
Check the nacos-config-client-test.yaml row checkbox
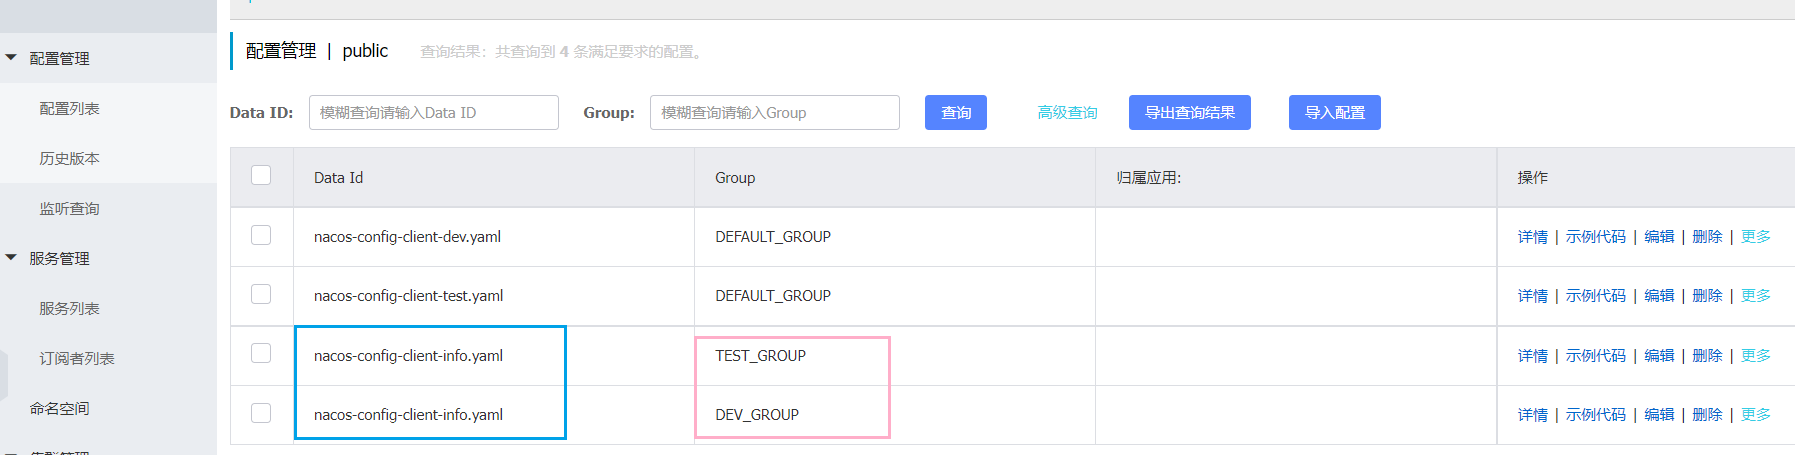point(261,294)
